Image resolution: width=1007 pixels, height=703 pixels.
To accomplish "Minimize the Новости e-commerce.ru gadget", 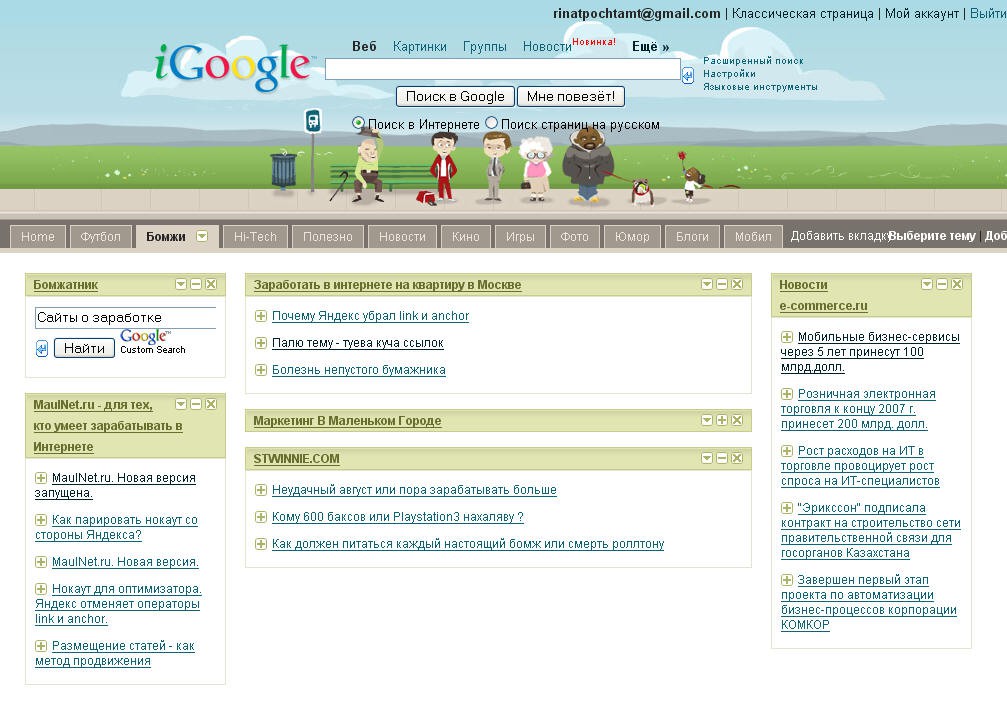I will (941, 284).
